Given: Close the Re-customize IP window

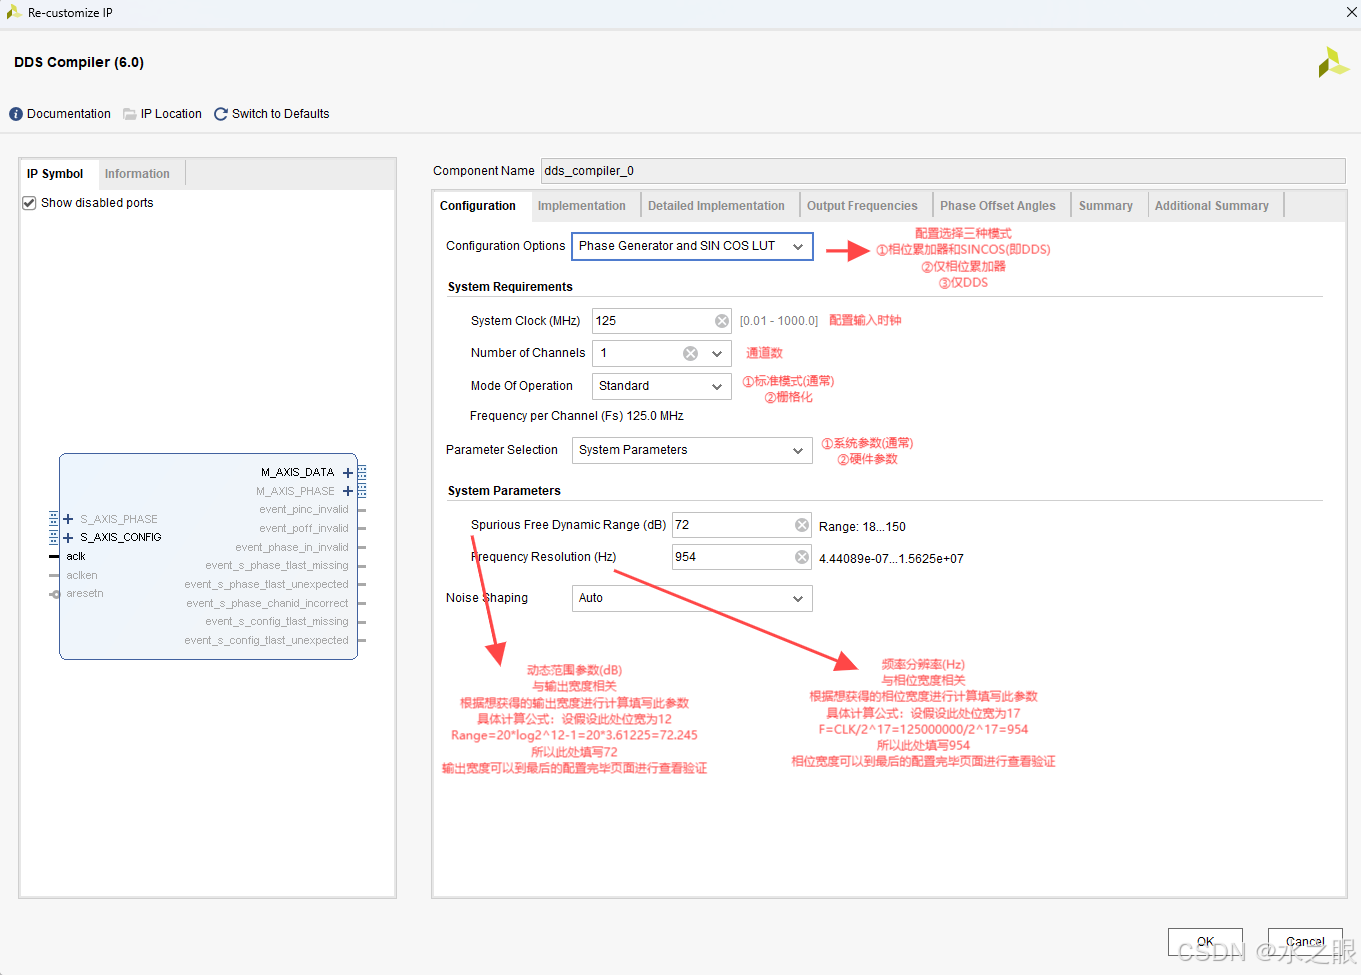Looking at the screenshot, I should point(1351,12).
